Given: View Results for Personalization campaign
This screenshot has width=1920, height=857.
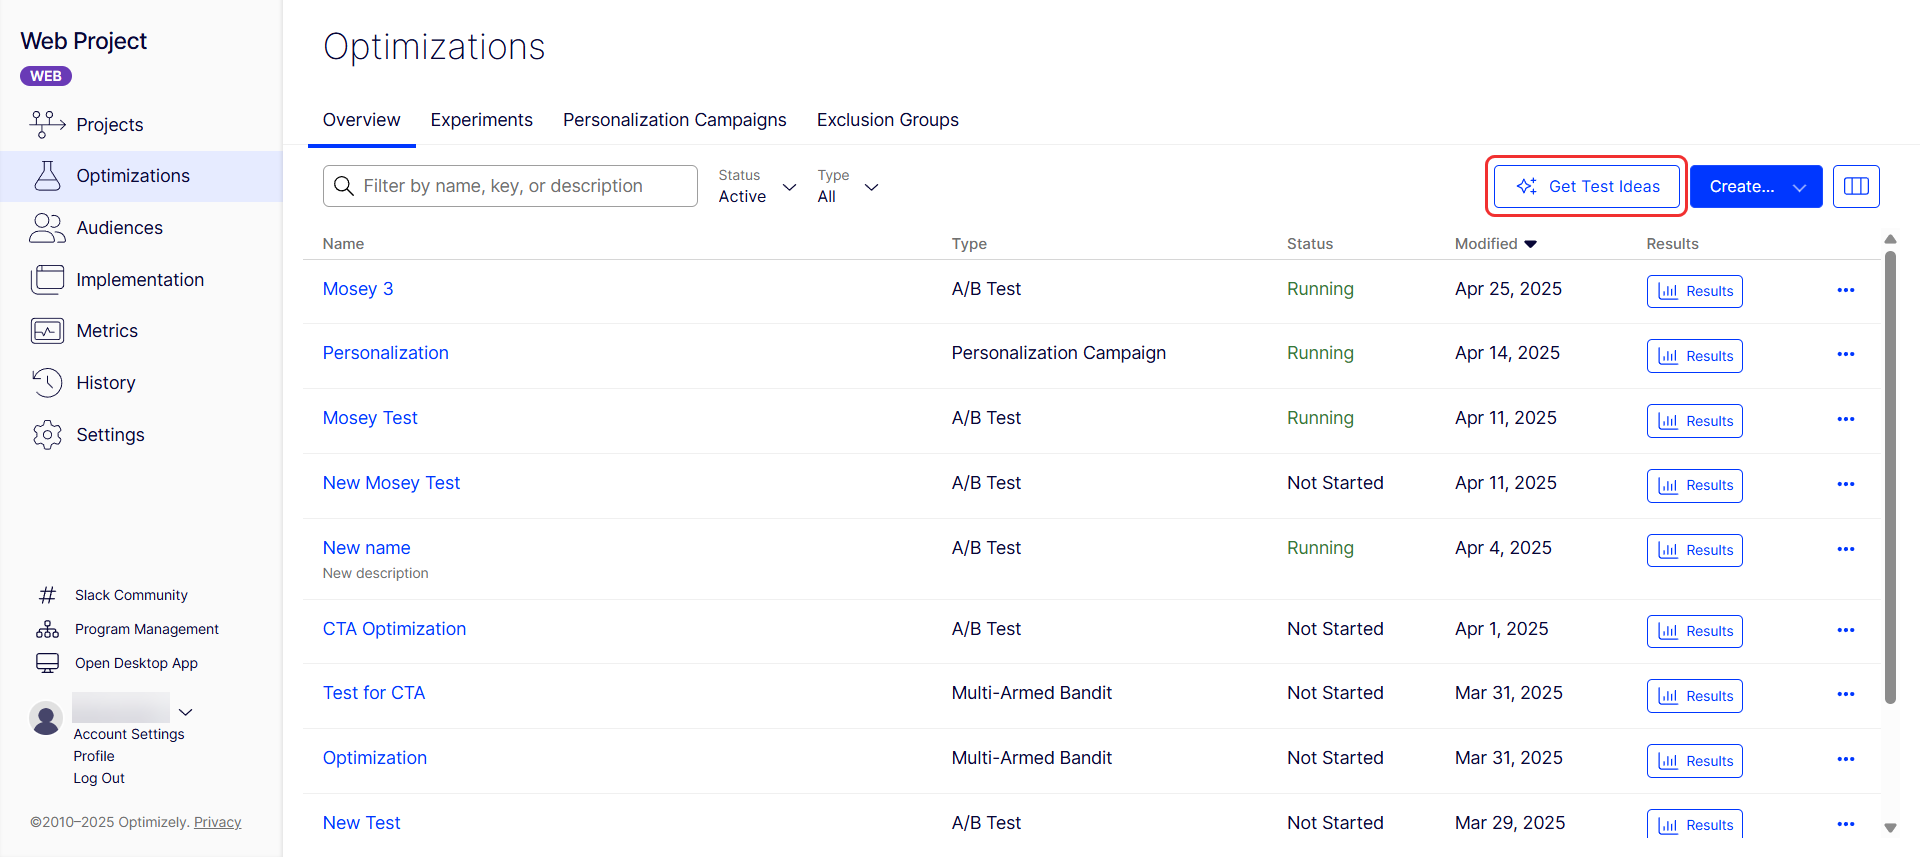Looking at the screenshot, I should [x=1694, y=356].
